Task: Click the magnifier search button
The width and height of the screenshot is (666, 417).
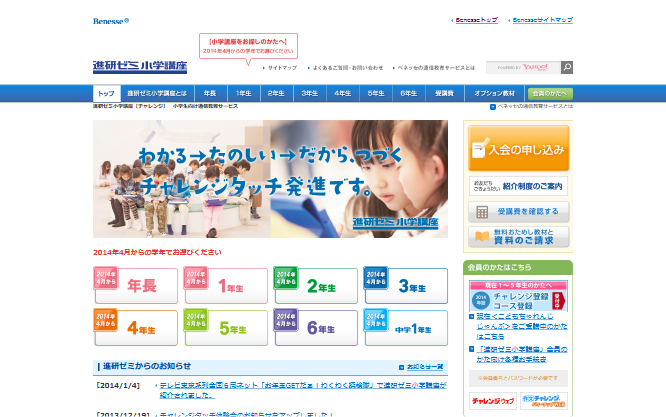Action: pos(567,67)
